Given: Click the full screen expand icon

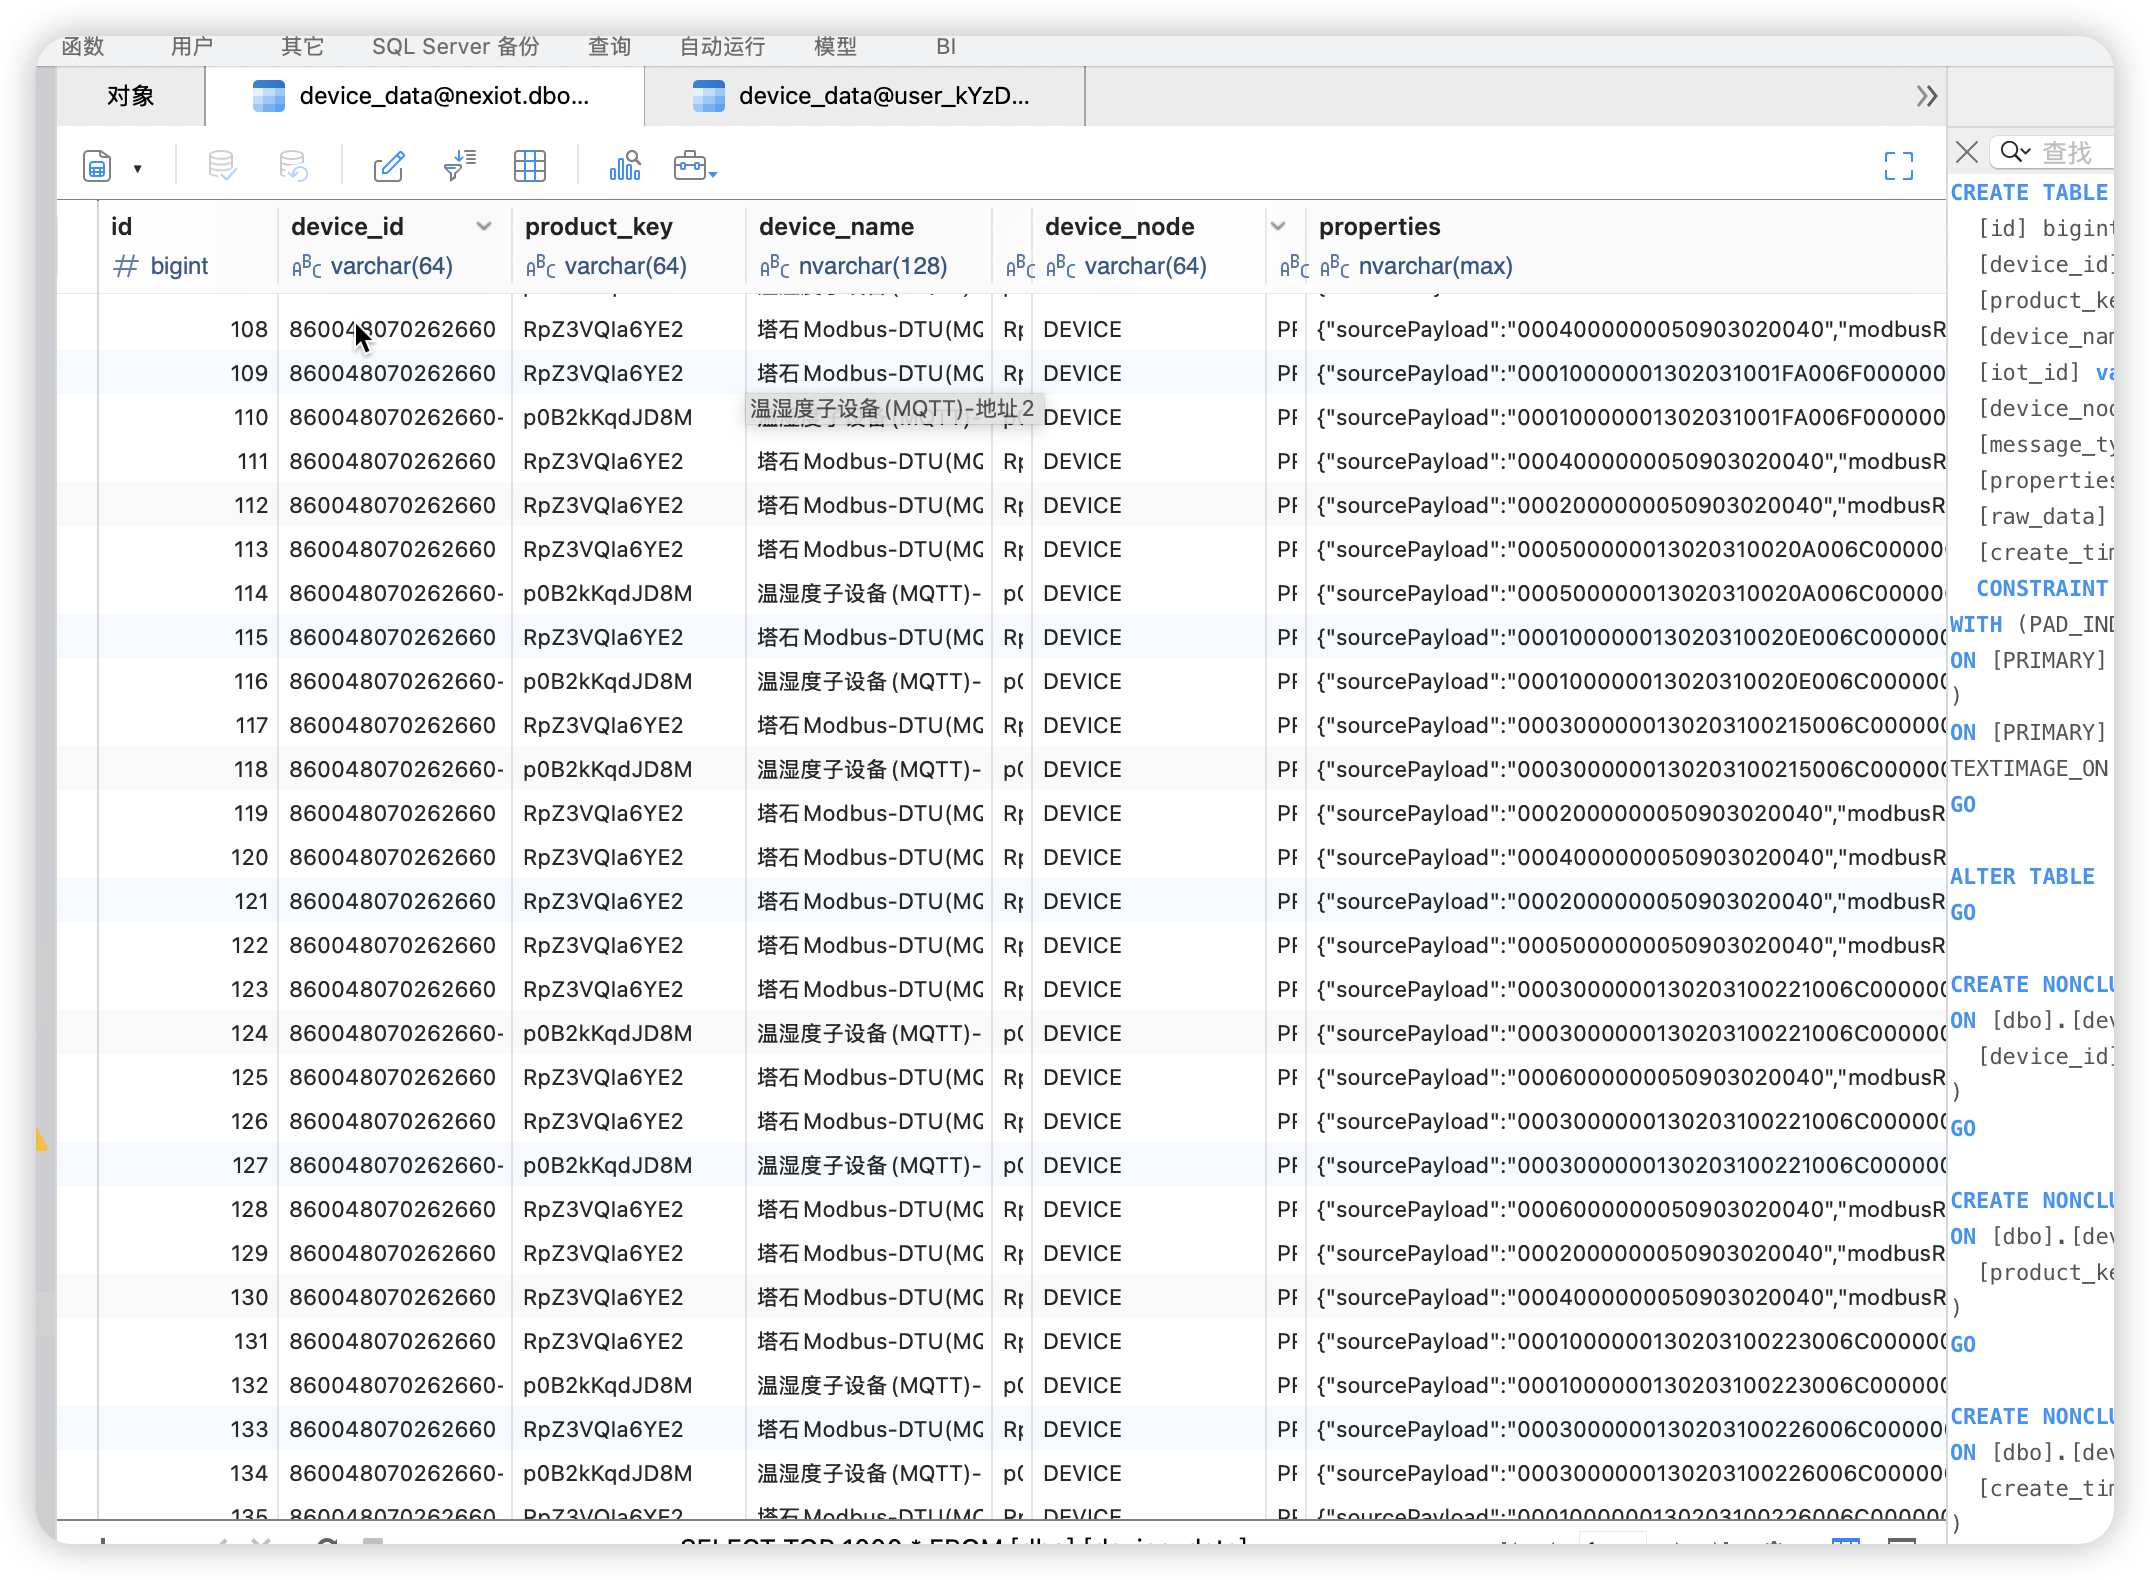Looking at the screenshot, I should [x=1898, y=166].
